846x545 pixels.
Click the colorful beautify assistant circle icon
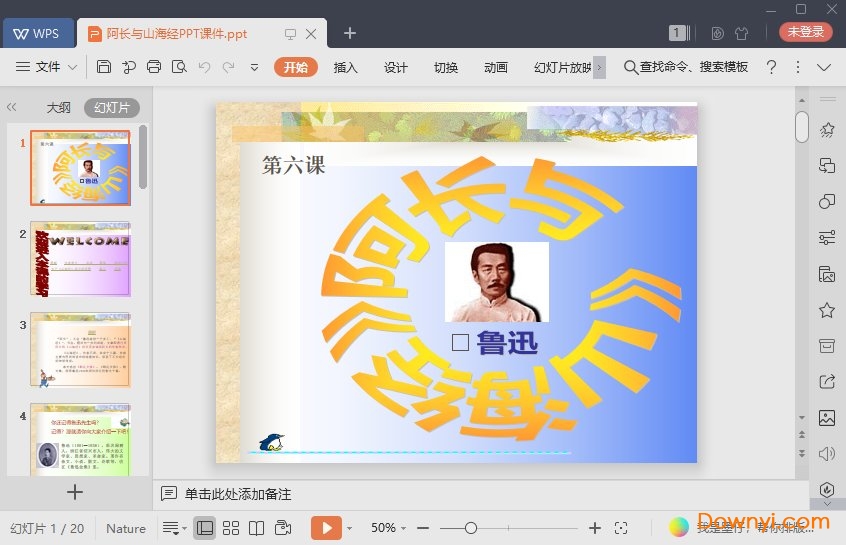679,527
